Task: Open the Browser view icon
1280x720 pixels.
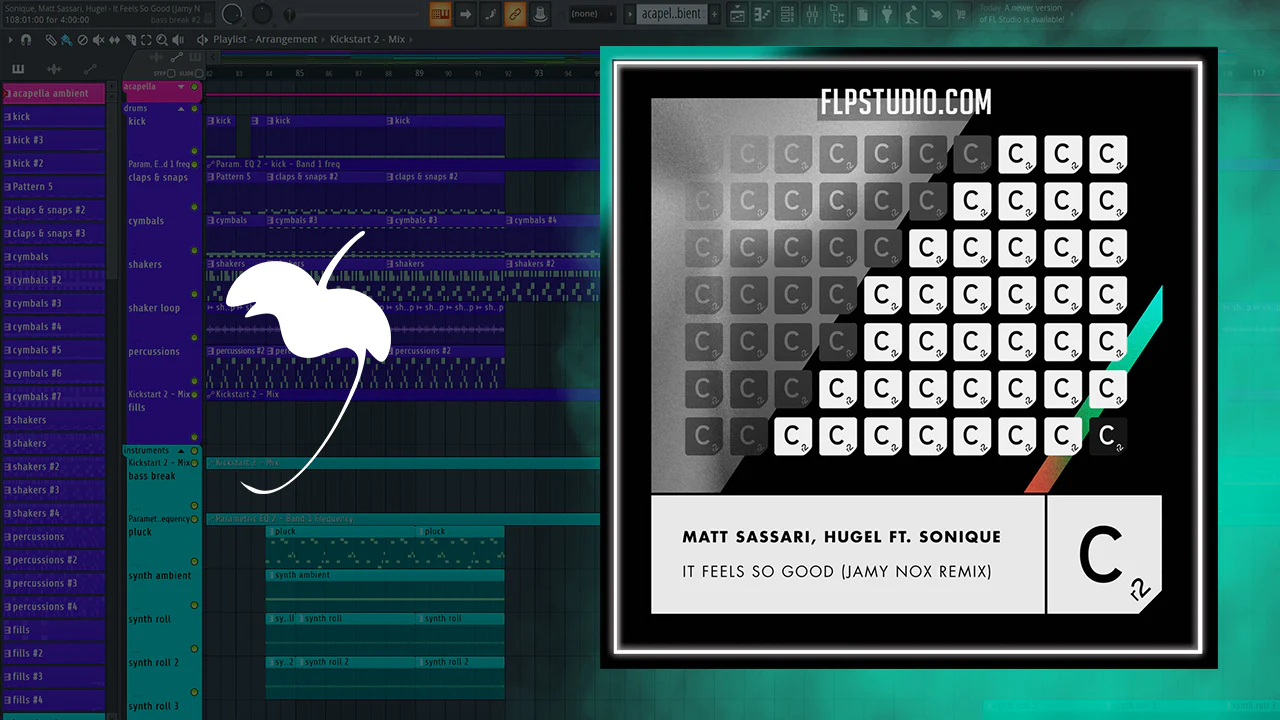Action: click(837, 14)
